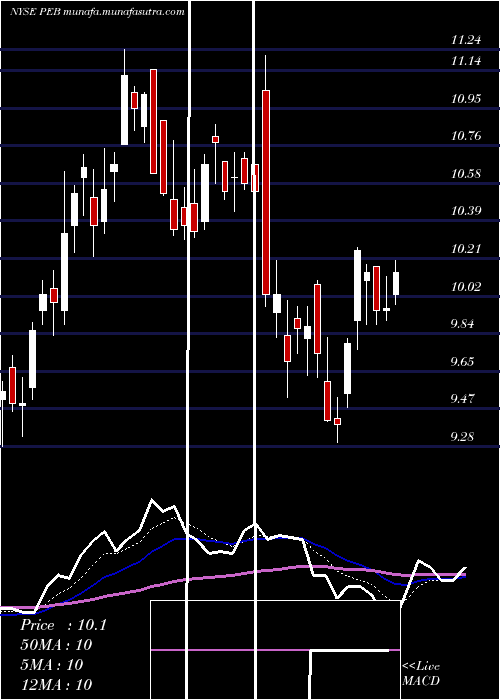Click the 50MA : 10 readout
The width and height of the screenshot is (500, 700).
[56, 645]
